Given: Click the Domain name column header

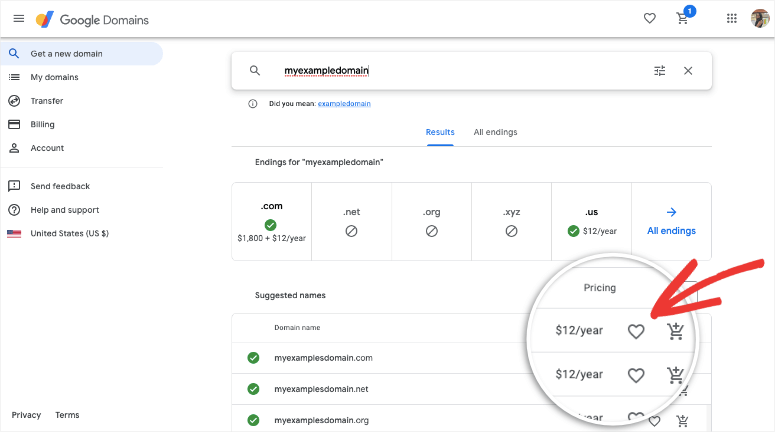Looking at the screenshot, I should 297,328.
